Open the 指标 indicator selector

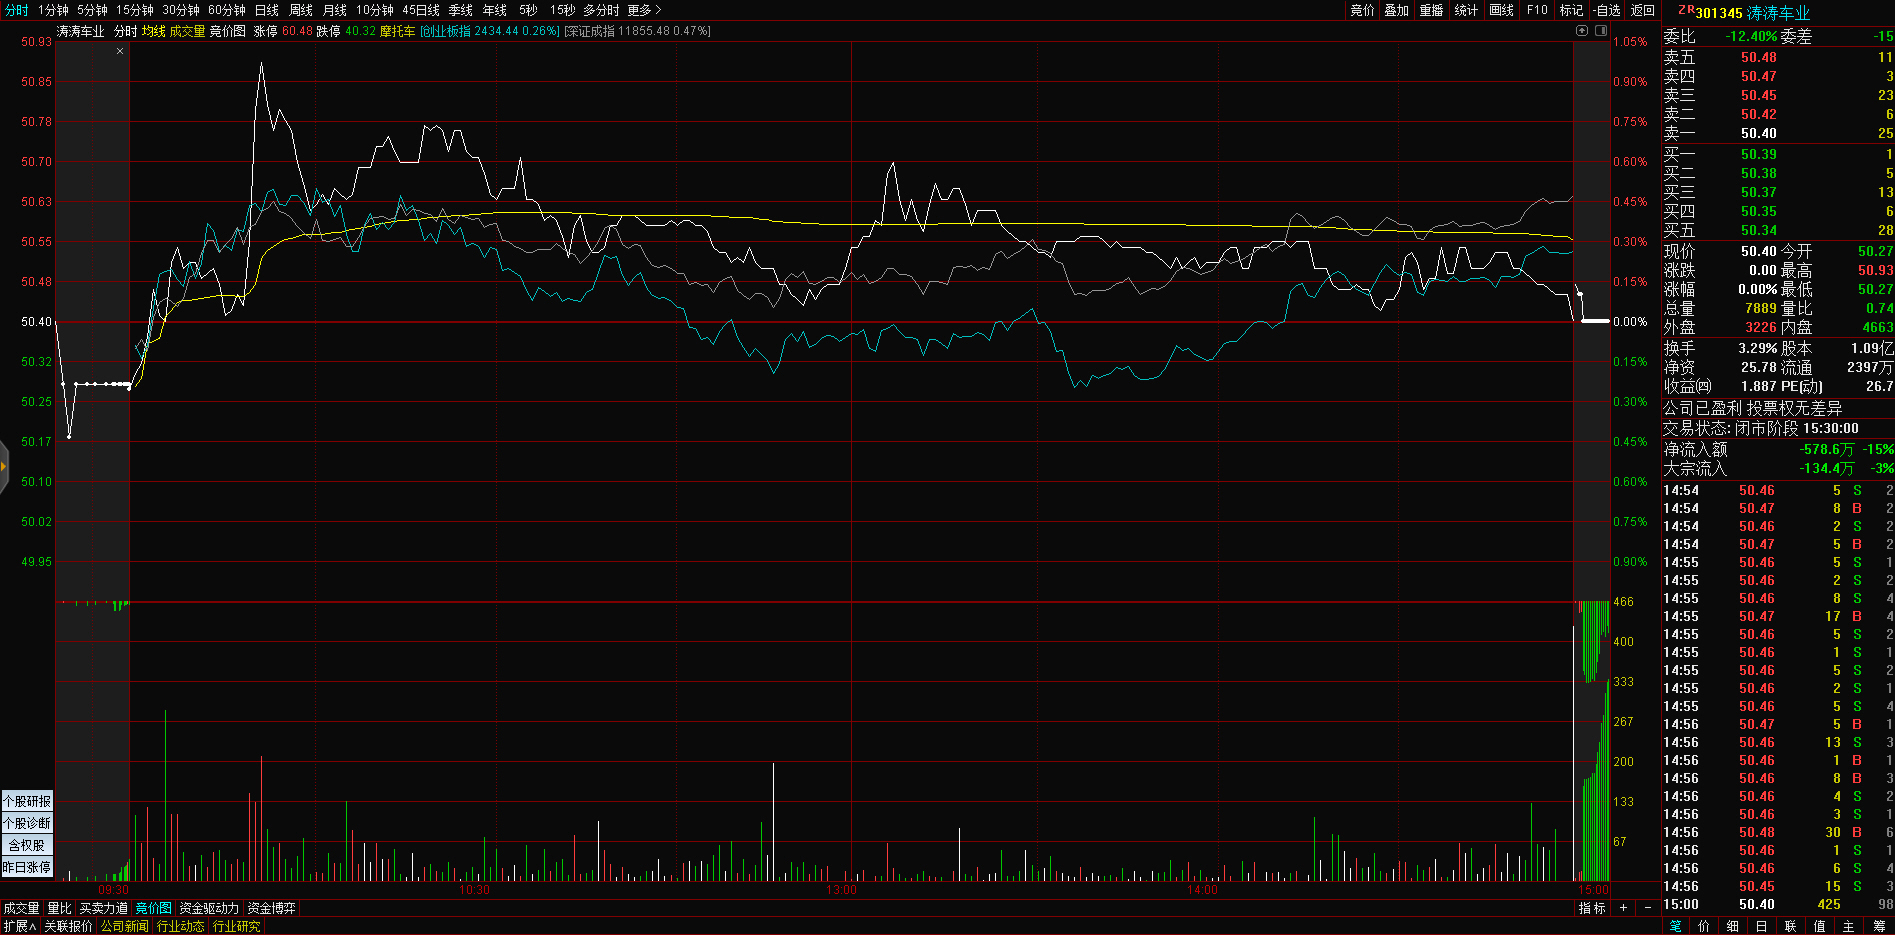[1592, 908]
